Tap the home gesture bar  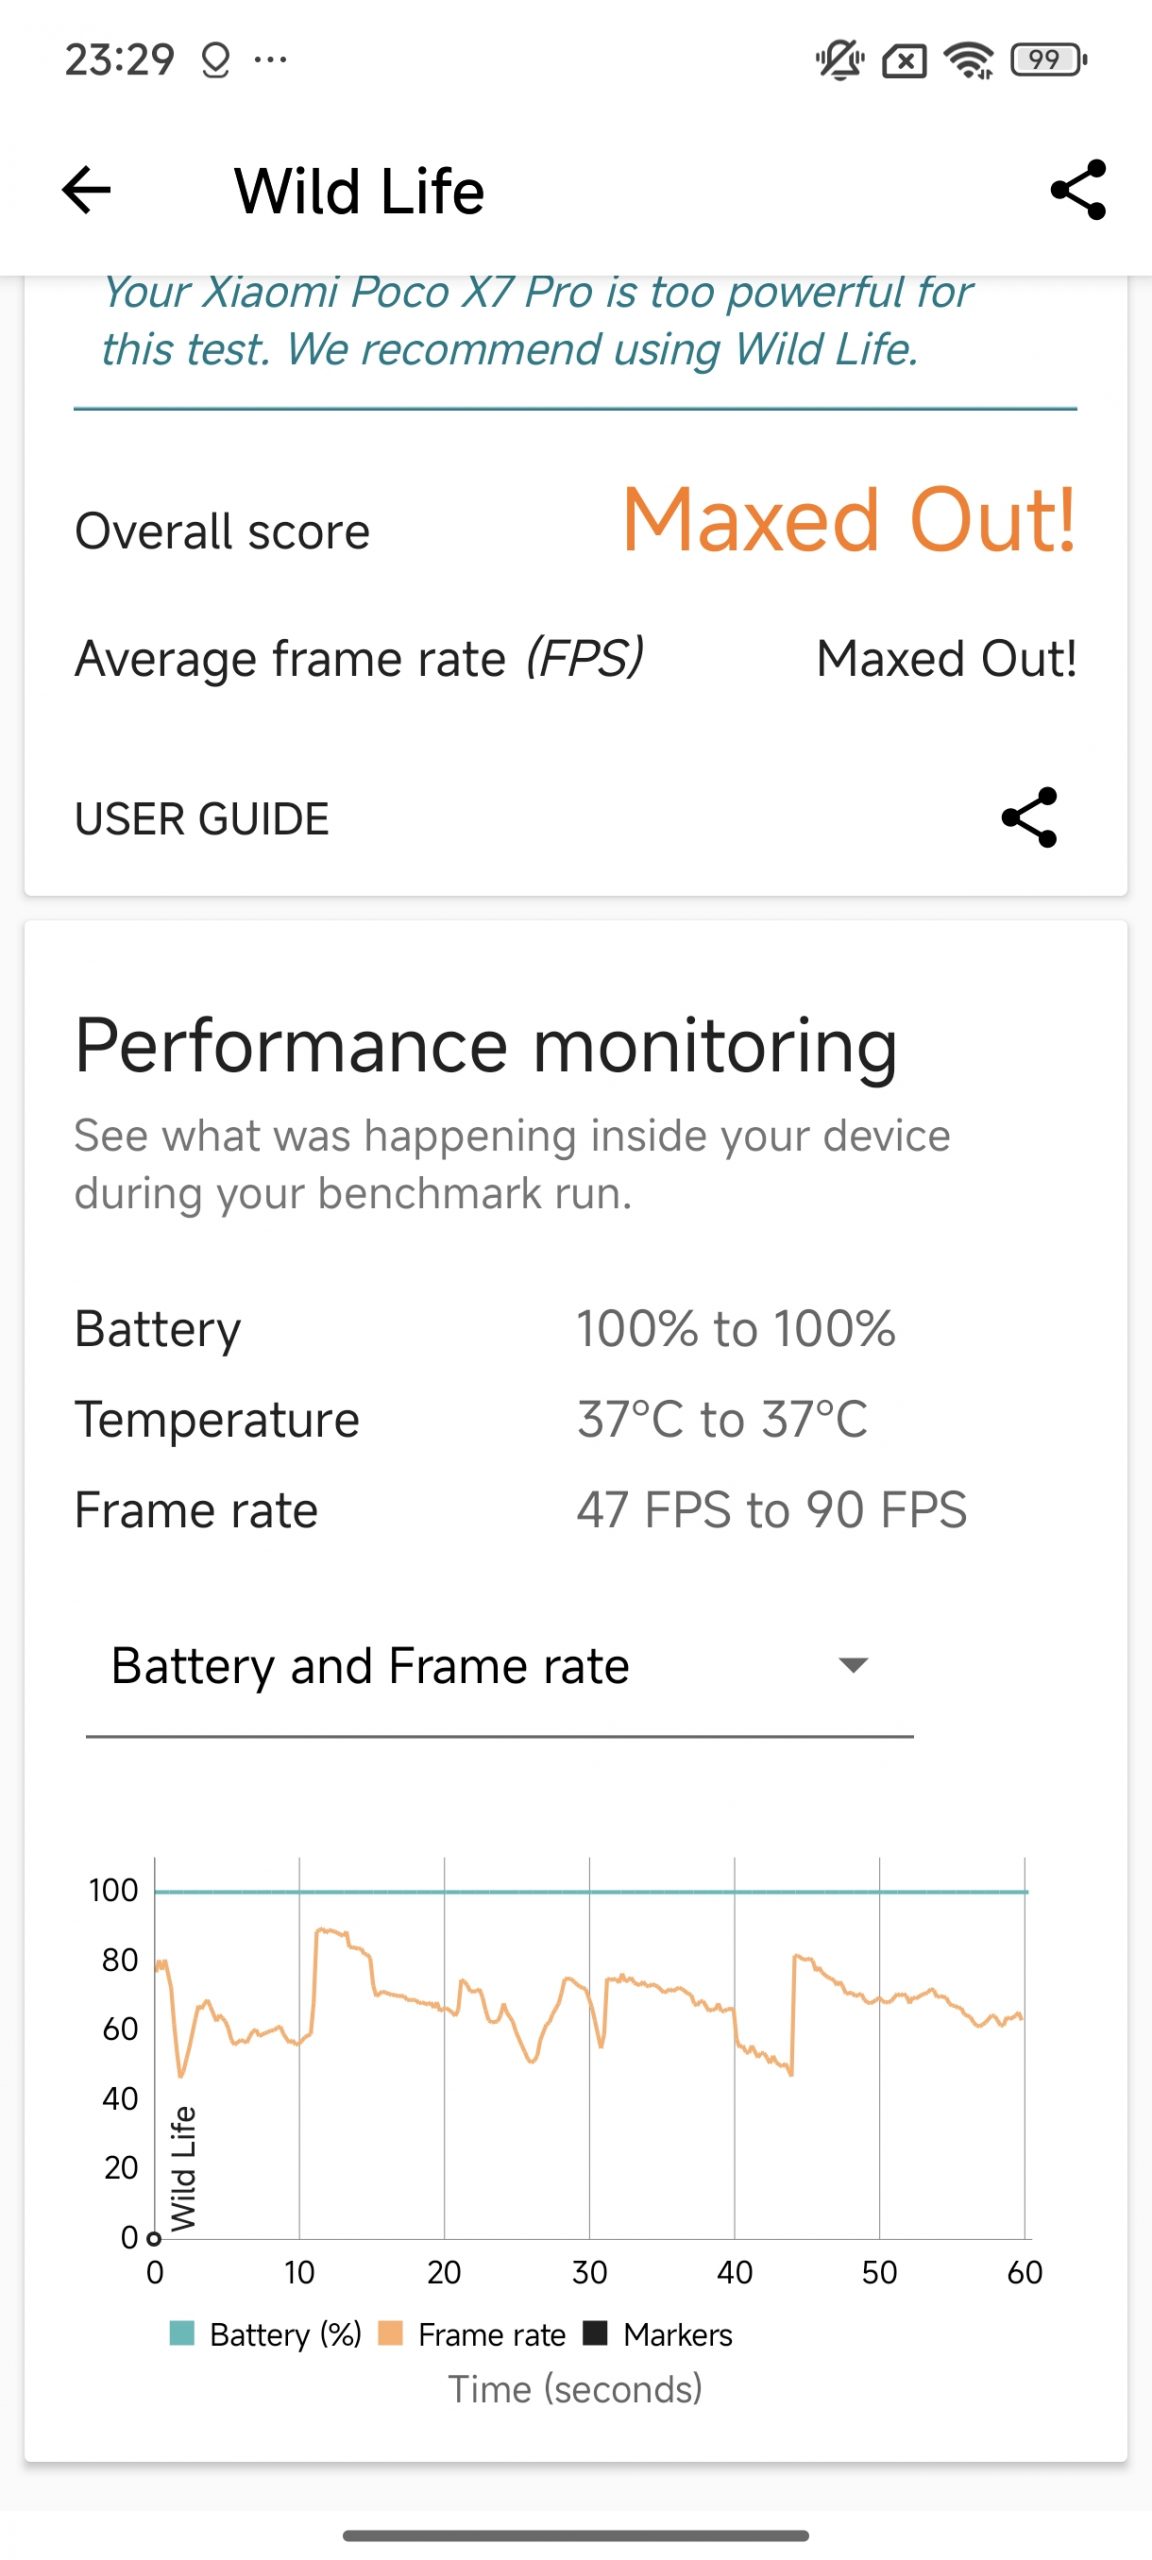coord(576,2535)
